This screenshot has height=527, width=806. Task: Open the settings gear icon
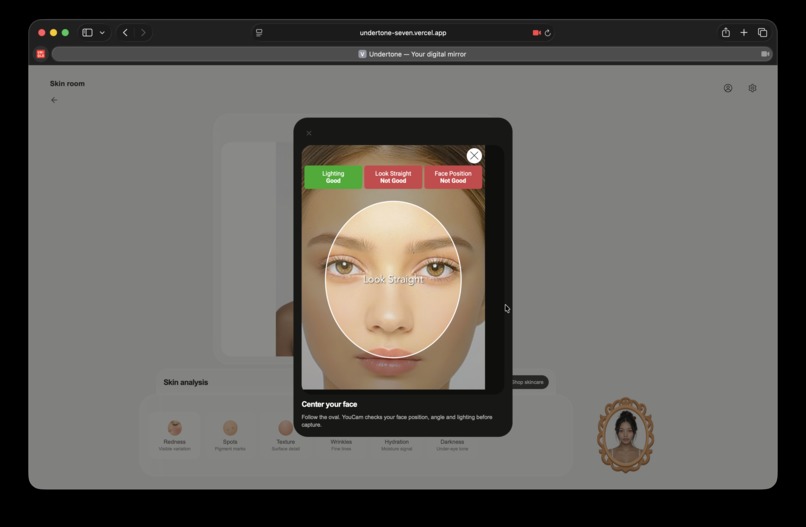pos(753,88)
